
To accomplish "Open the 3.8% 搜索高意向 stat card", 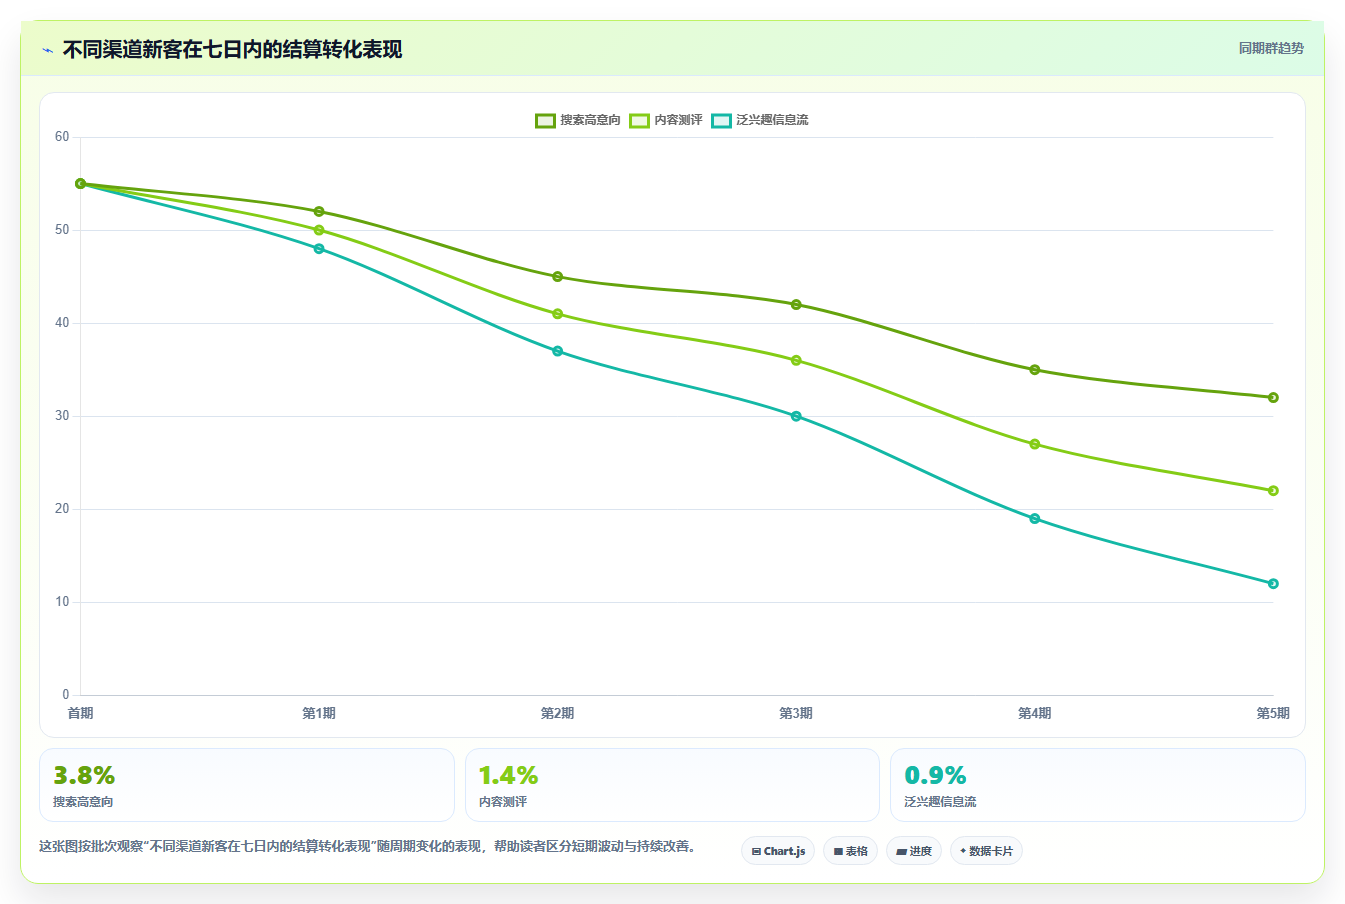I will 247,785.
